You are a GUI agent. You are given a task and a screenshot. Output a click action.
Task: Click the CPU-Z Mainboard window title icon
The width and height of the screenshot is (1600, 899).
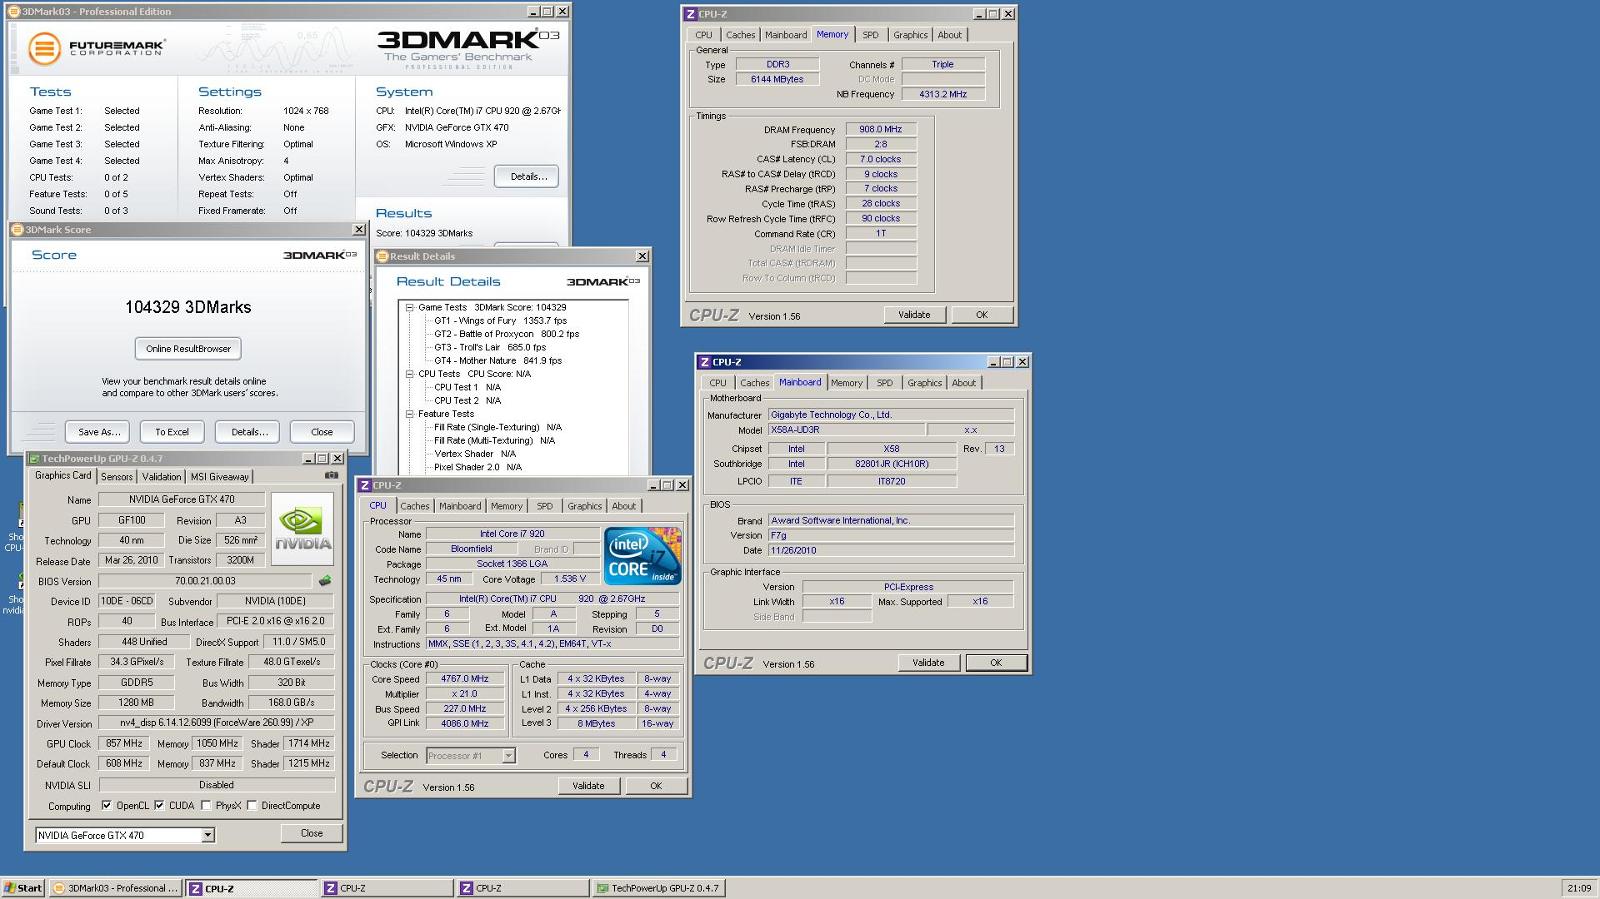(705, 362)
